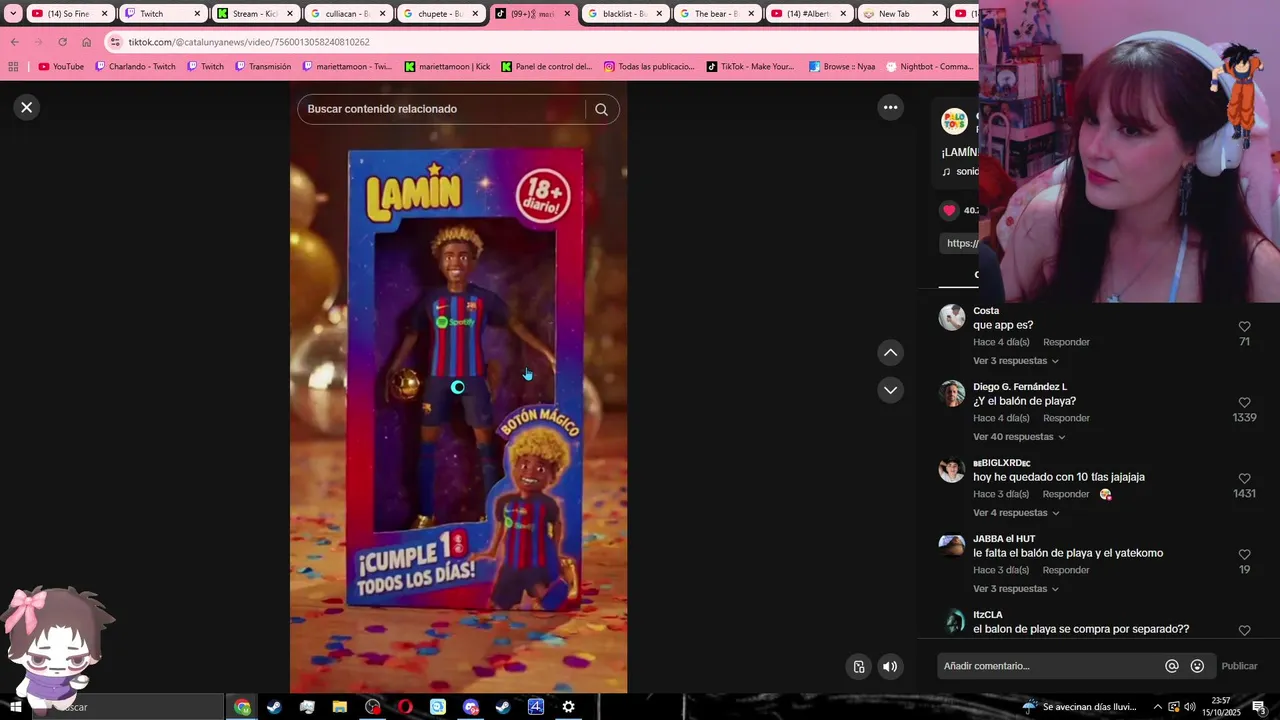Like Costa's comment

point(1244,326)
